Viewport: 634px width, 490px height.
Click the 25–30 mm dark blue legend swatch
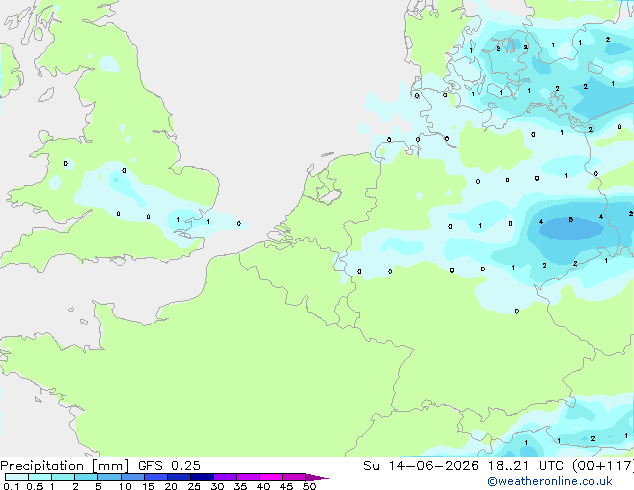tap(201, 477)
